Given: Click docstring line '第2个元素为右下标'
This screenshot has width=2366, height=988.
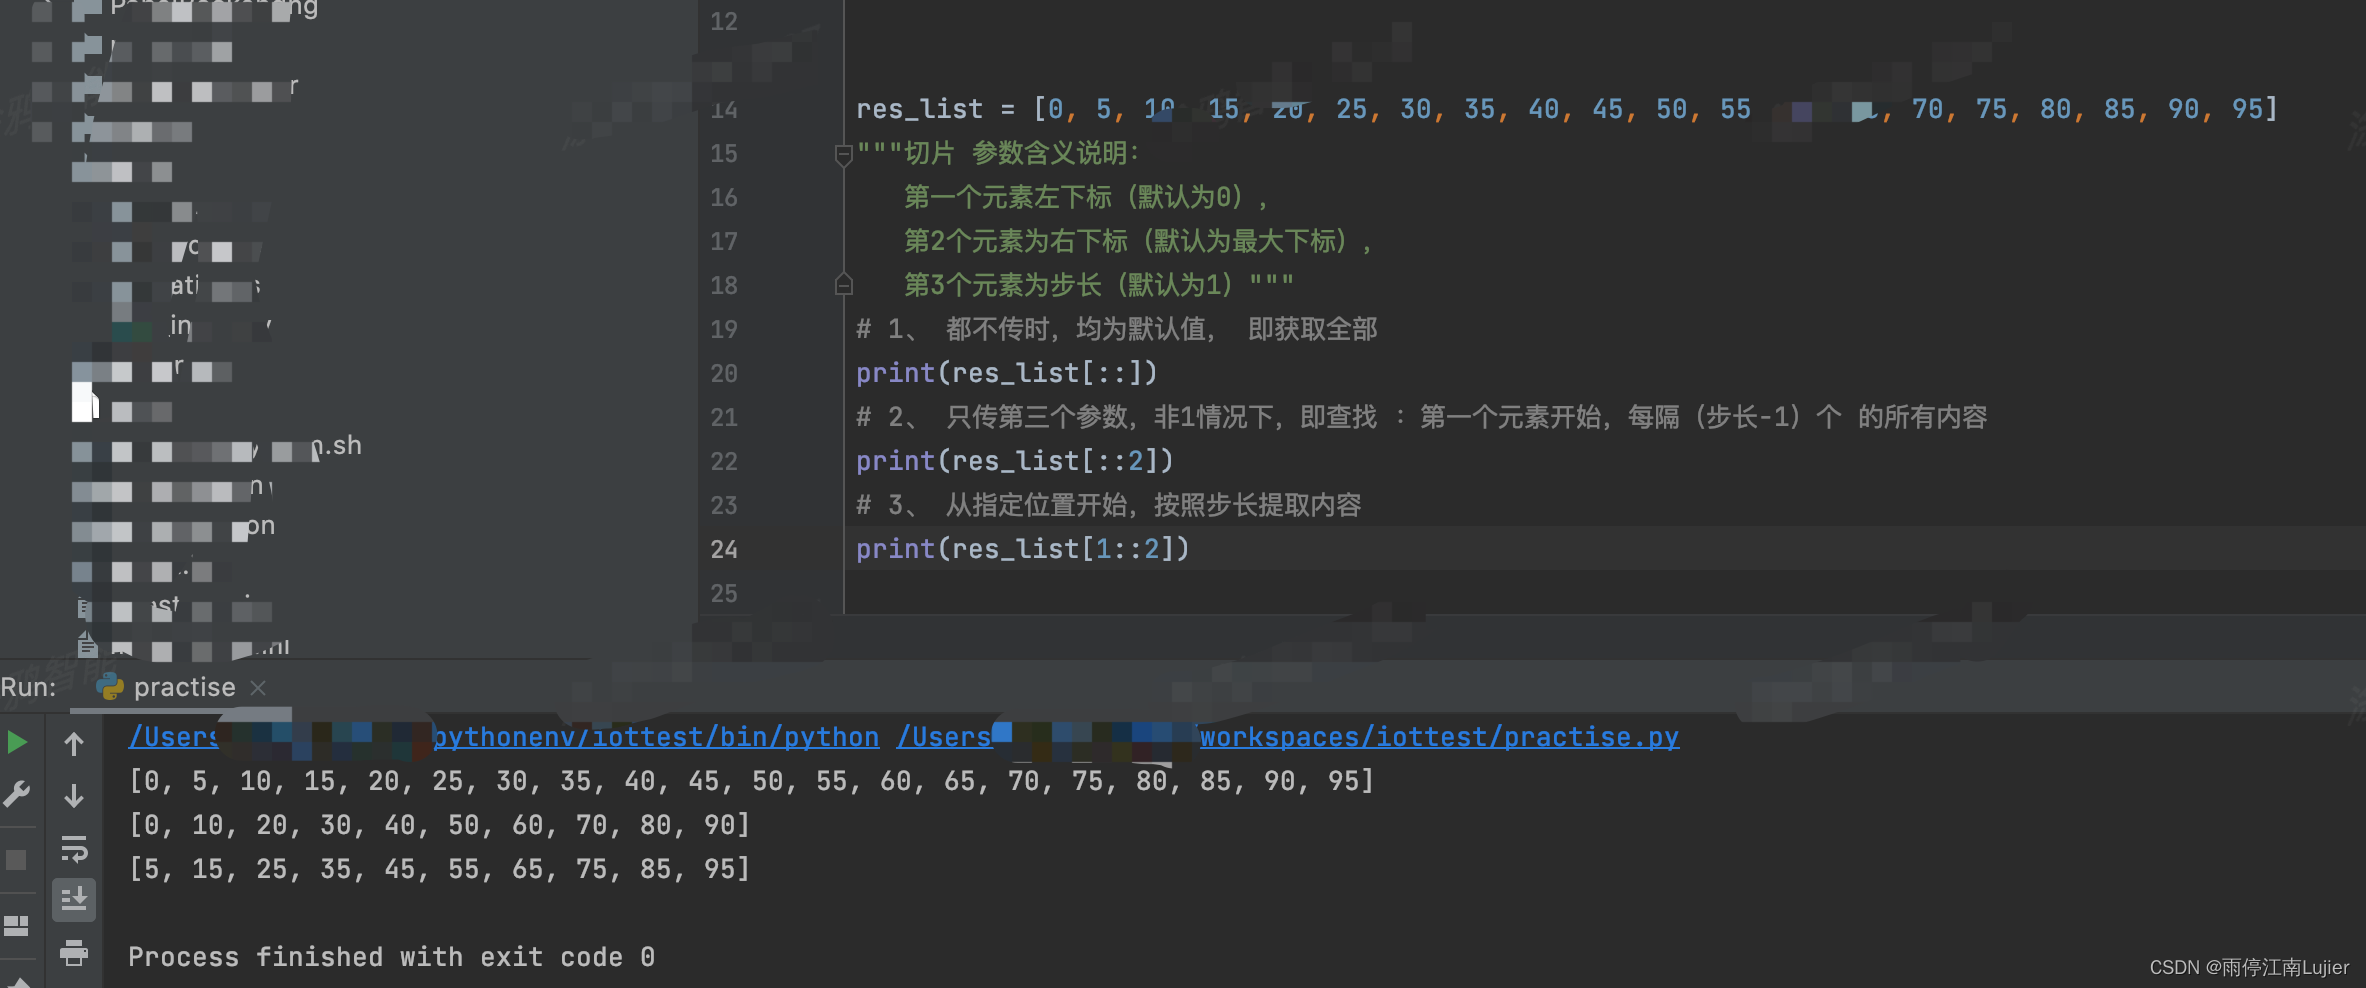Looking at the screenshot, I should point(1139,241).
